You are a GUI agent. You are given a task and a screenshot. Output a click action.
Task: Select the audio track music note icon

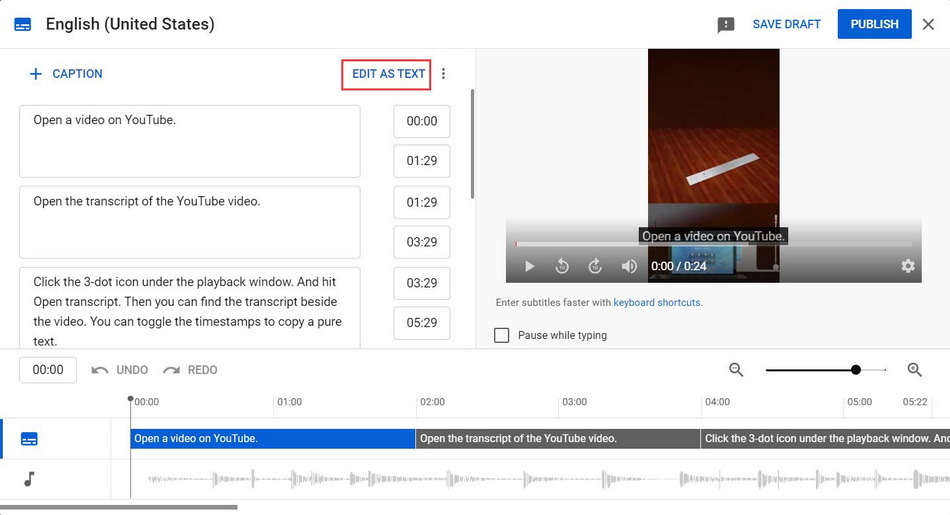point(29,479)
